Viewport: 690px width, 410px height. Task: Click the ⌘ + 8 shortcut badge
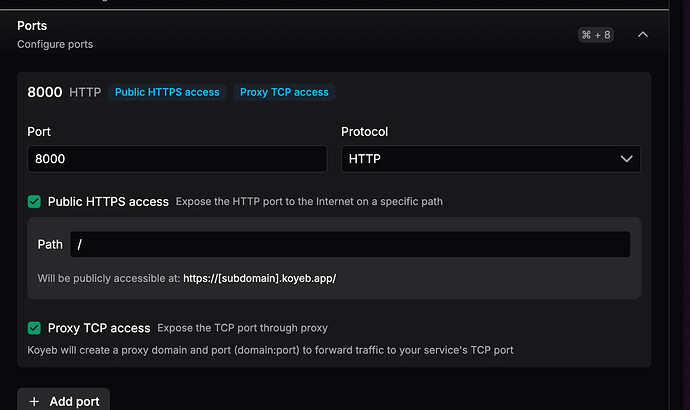(595, 35)
